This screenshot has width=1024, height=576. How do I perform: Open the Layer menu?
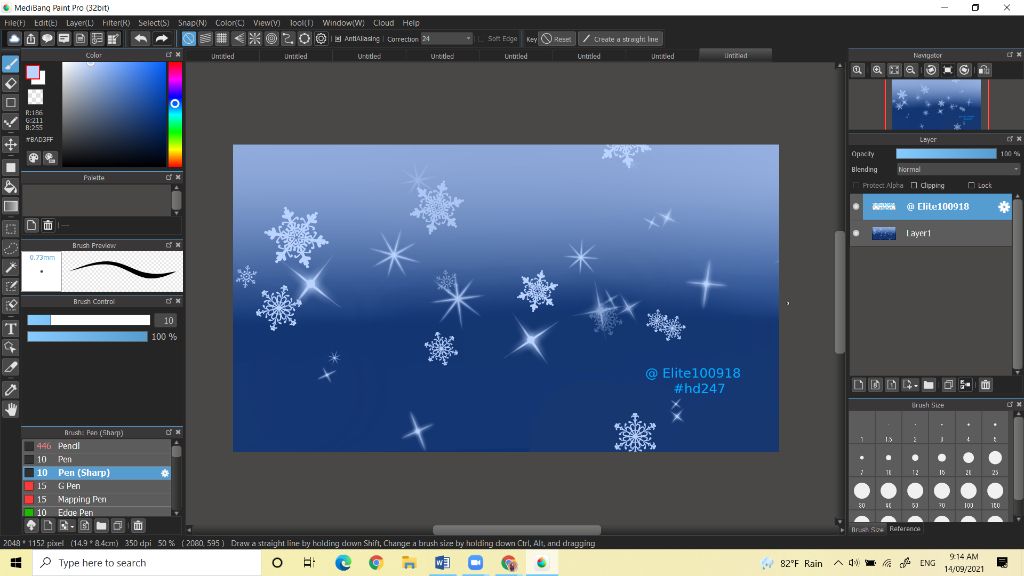point(80,23)
